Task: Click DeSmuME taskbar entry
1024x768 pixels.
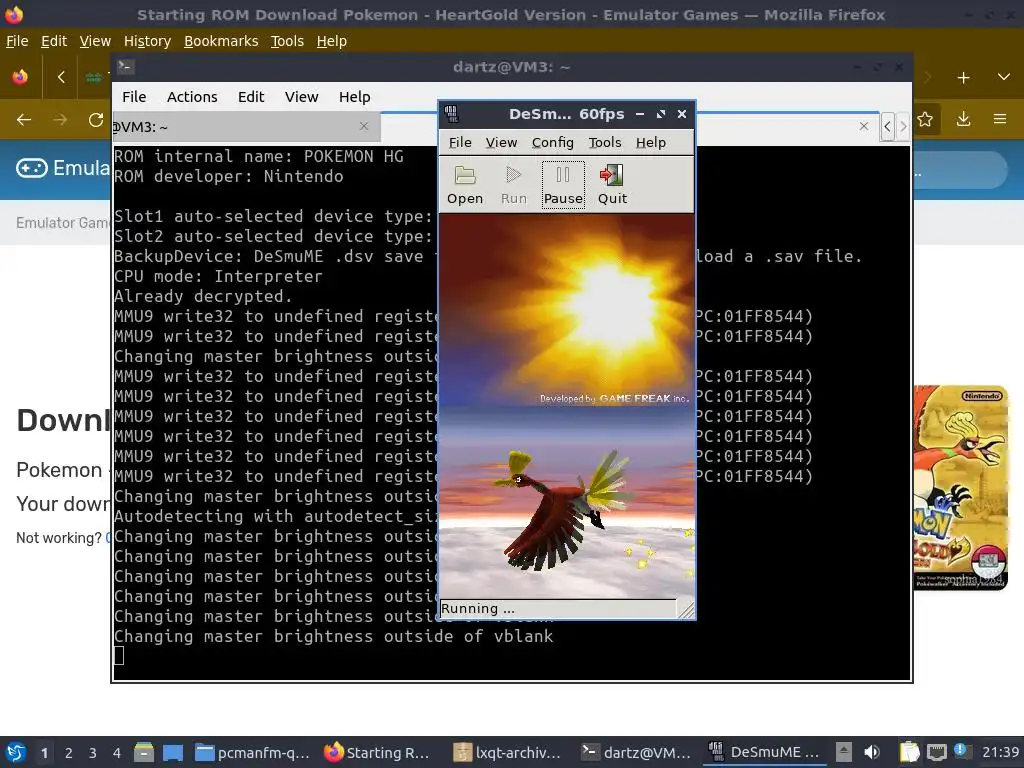Action: pyautogui.click(x=764, y=752)
